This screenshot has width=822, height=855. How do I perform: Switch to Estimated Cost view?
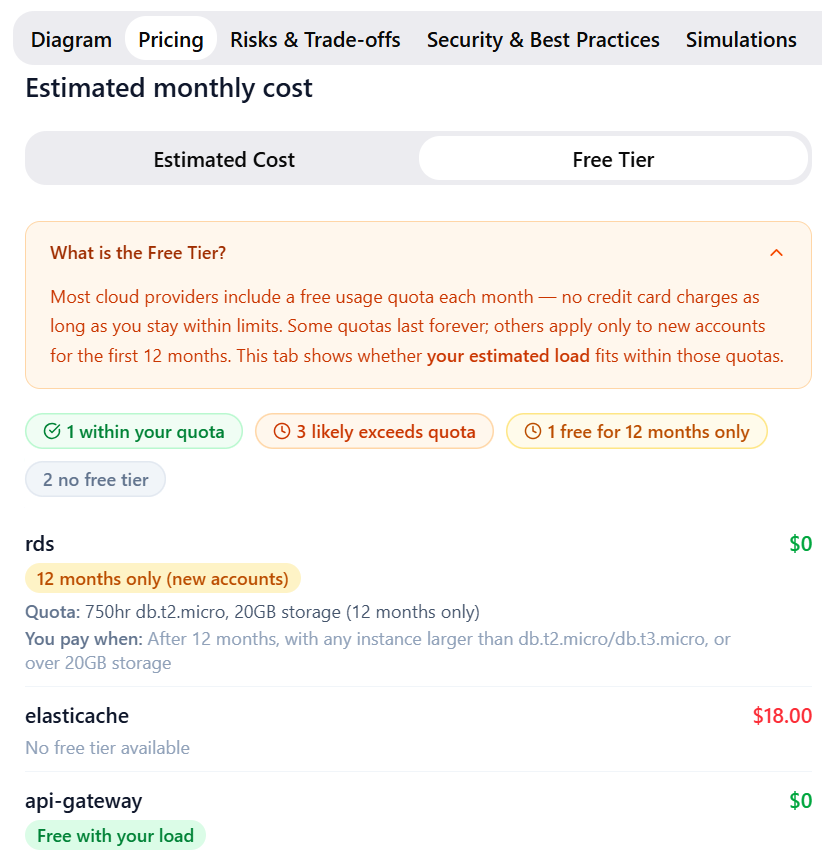224,160
